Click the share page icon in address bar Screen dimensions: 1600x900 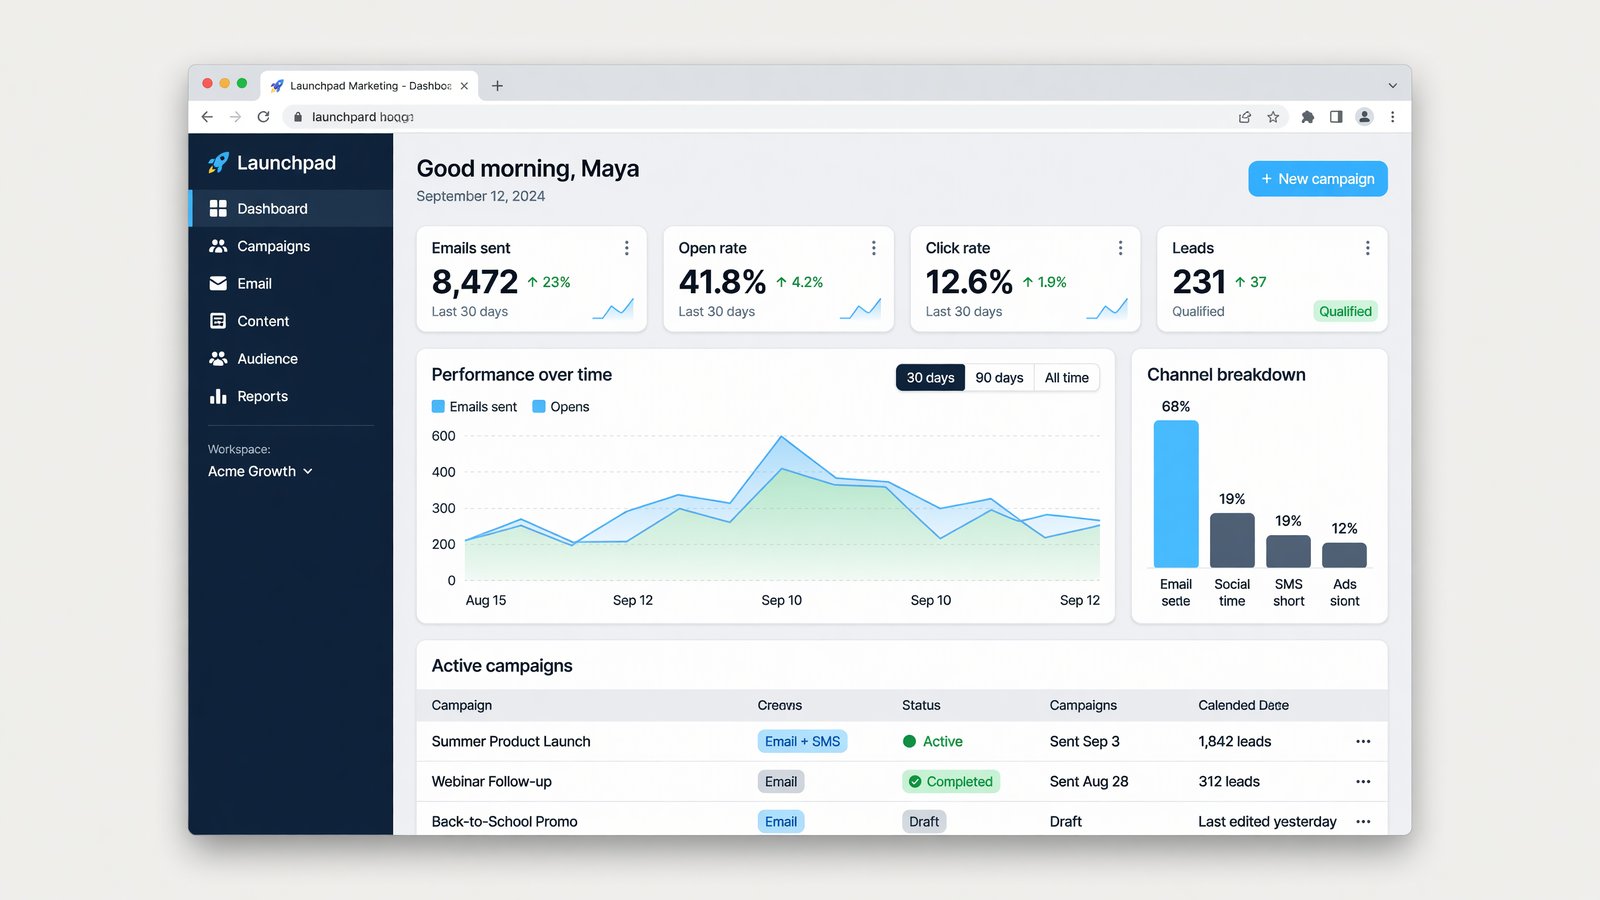(1245, 117)
